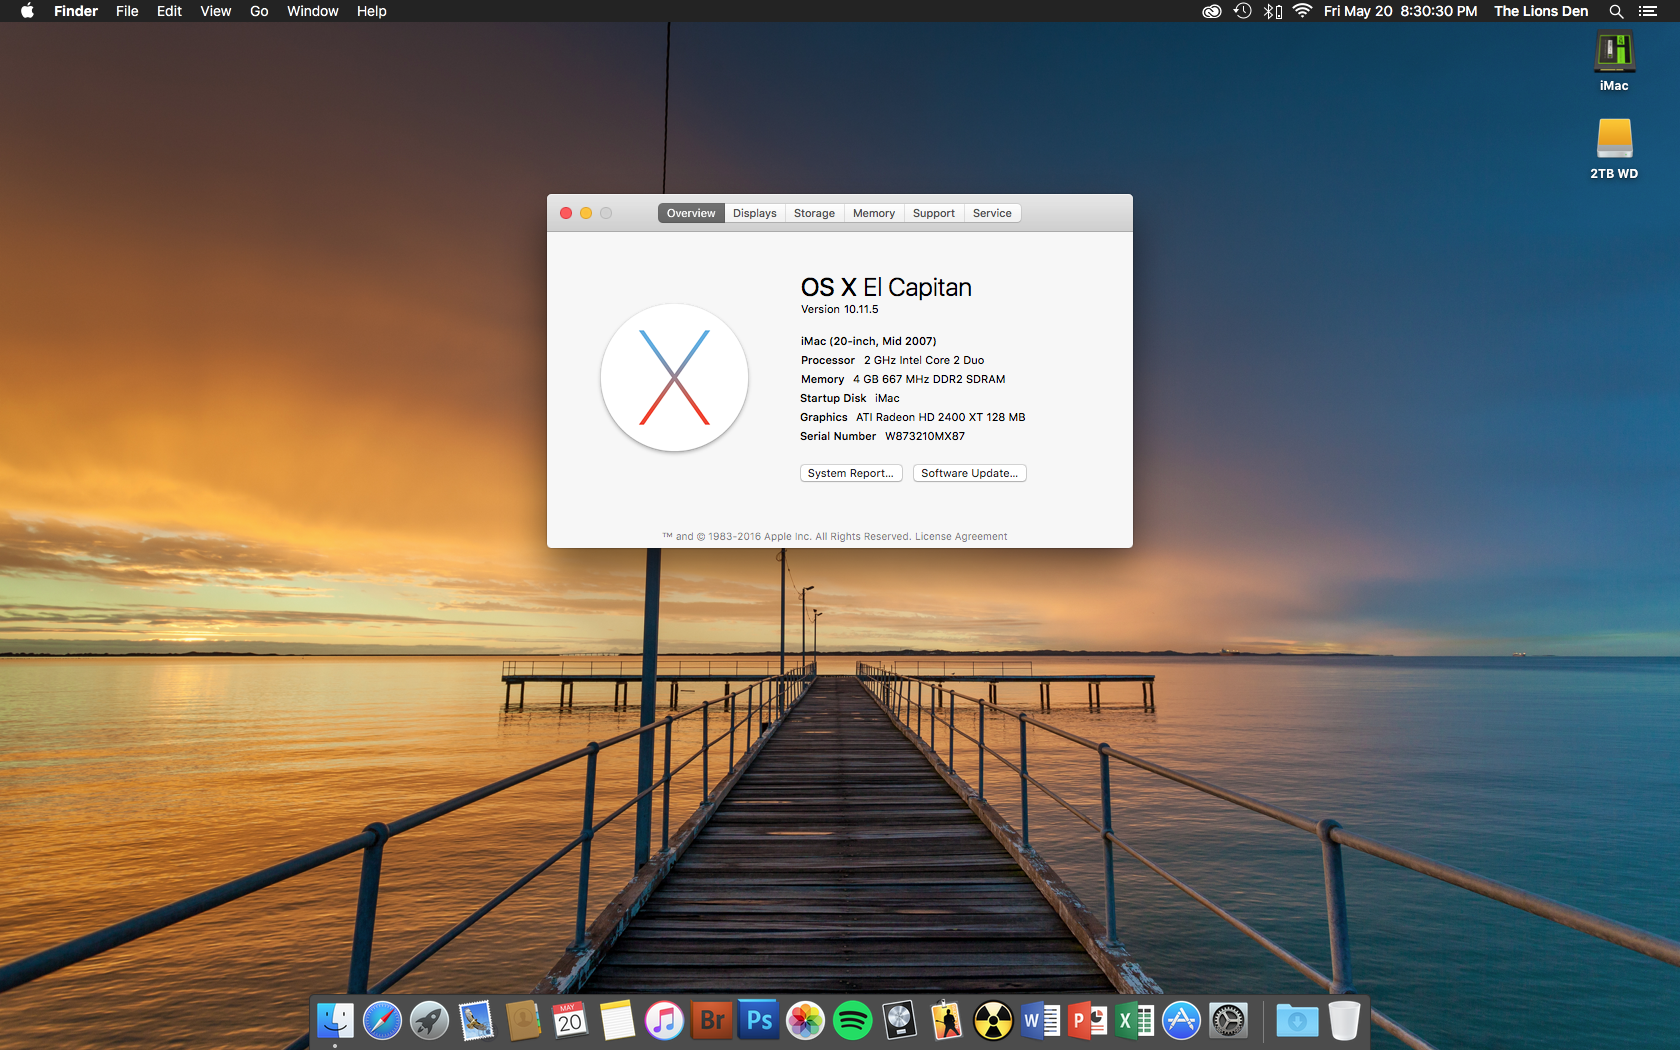Switch to the Memory tab
The image size is (1680, 1050).
874,213
